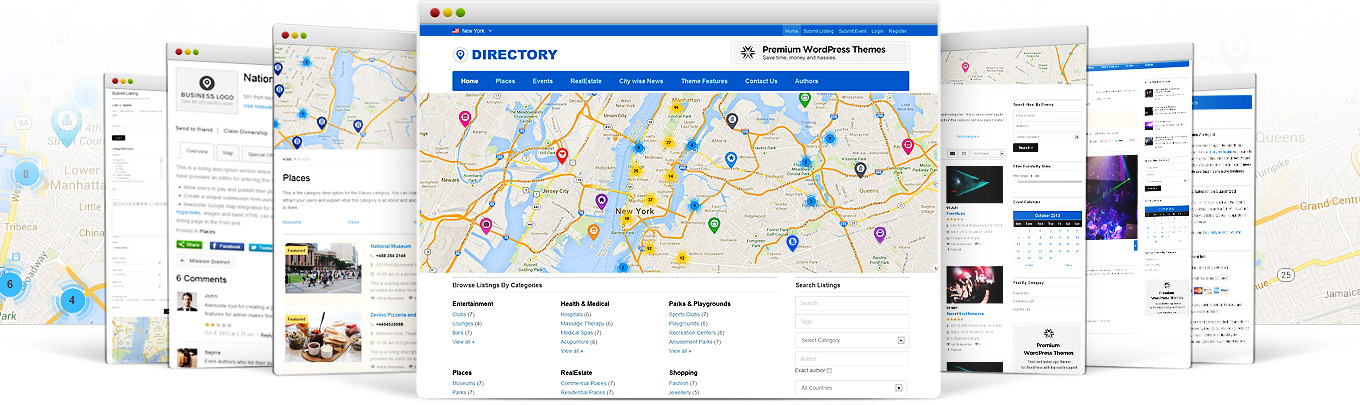Open the Submit Listing top link
Viewport: 1360px width, 405px height.
[819, 31]
